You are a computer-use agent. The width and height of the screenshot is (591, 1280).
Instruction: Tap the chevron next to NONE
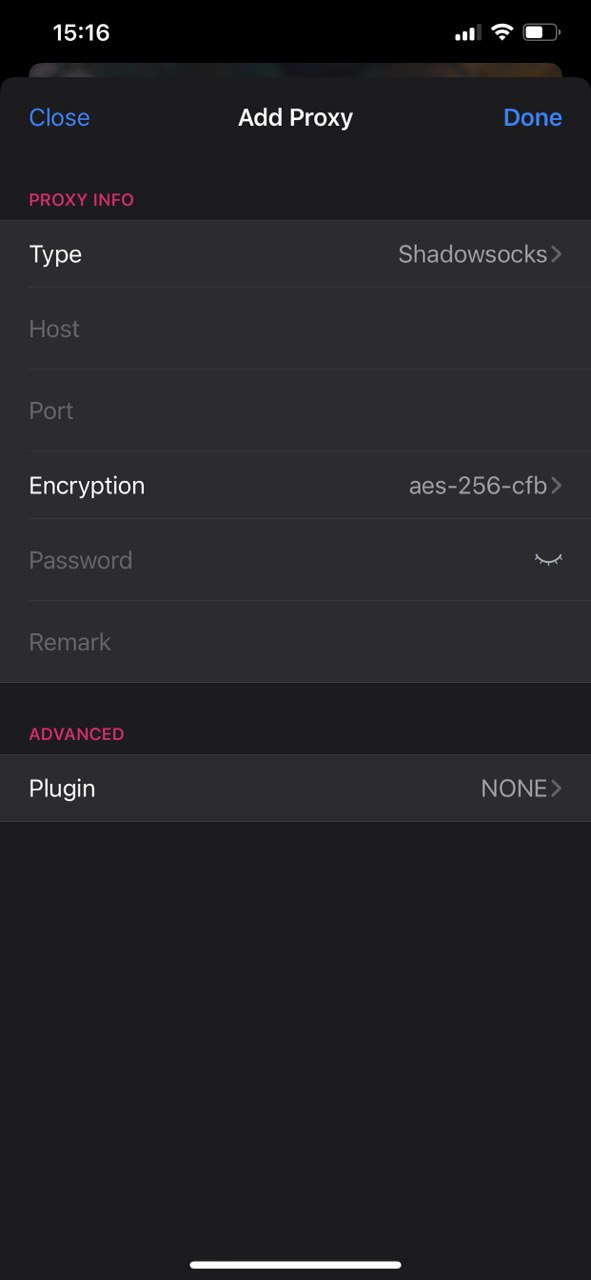pyautogui.click(x=557, y=789)
